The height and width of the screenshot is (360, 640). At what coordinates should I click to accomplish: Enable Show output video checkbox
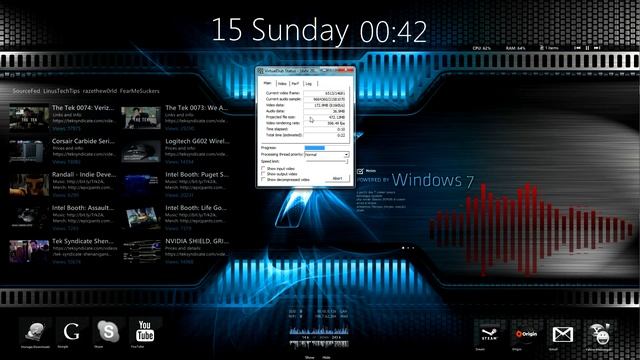[x=263, y=173]
